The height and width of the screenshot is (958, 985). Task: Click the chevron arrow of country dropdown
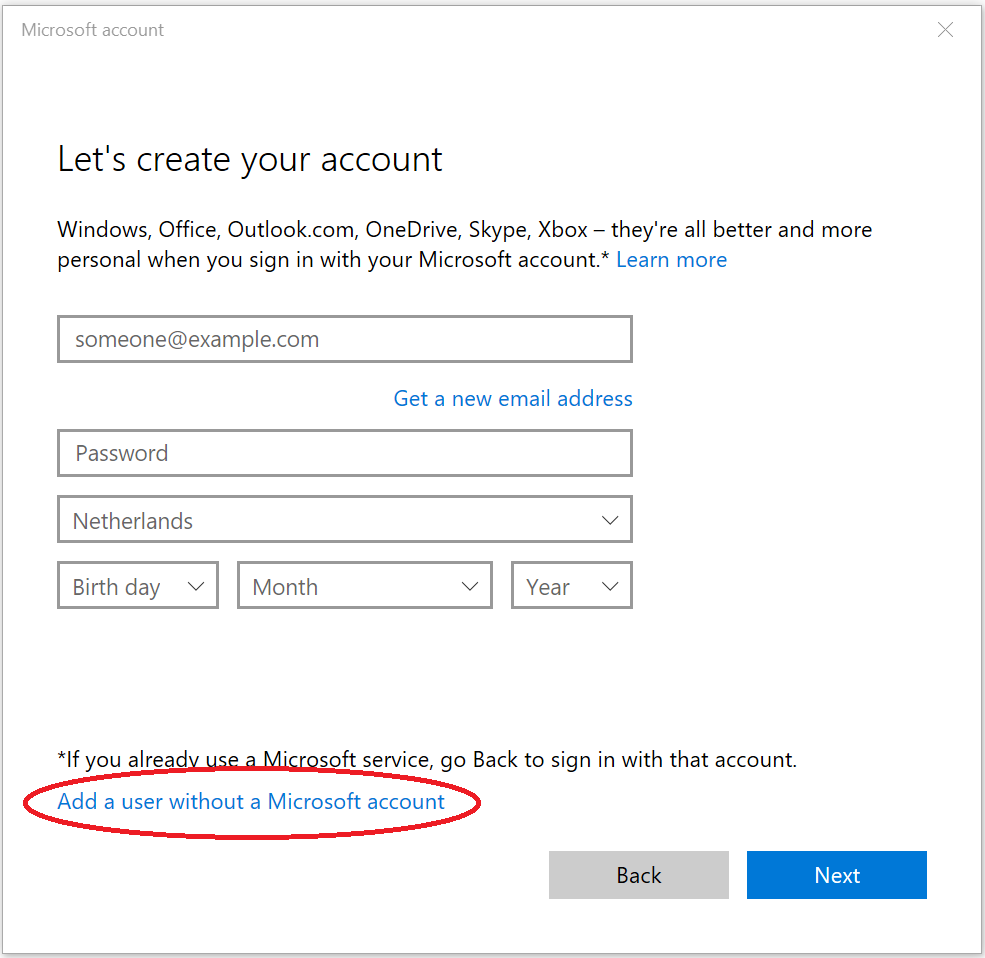(x=610, y=521)
